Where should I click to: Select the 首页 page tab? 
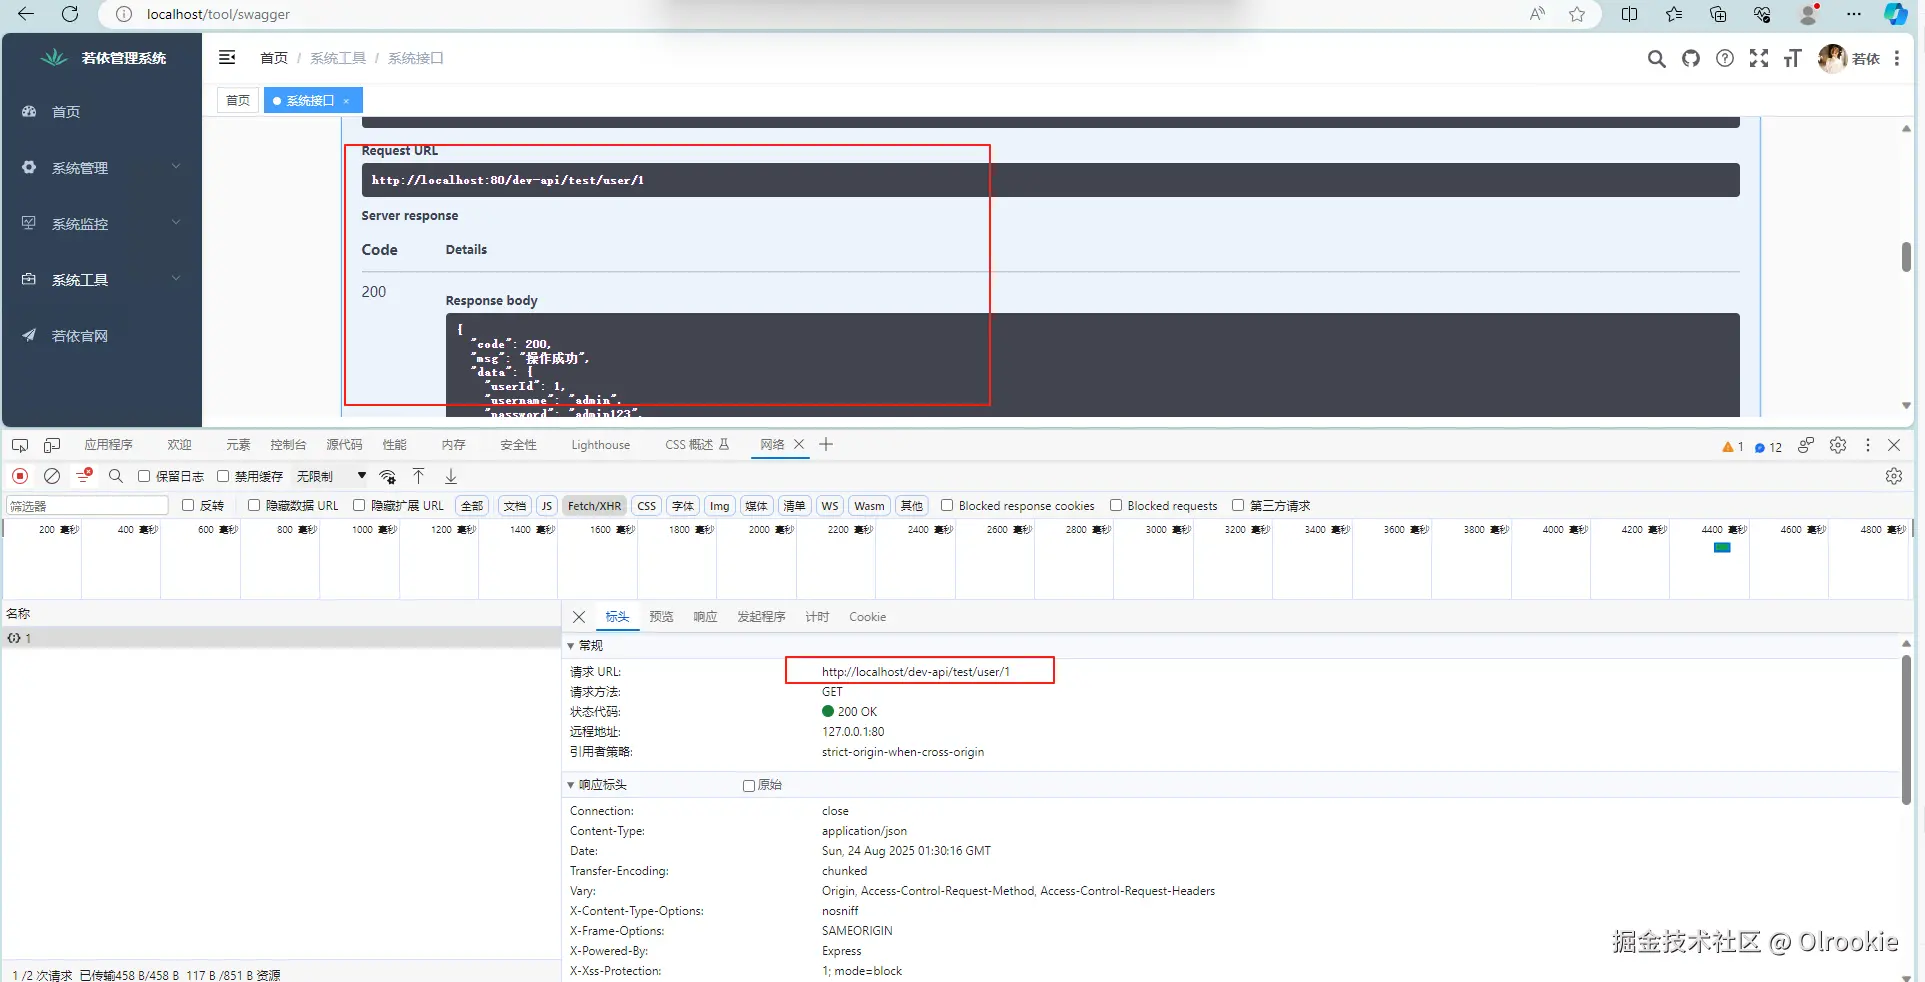click(238, 100)
